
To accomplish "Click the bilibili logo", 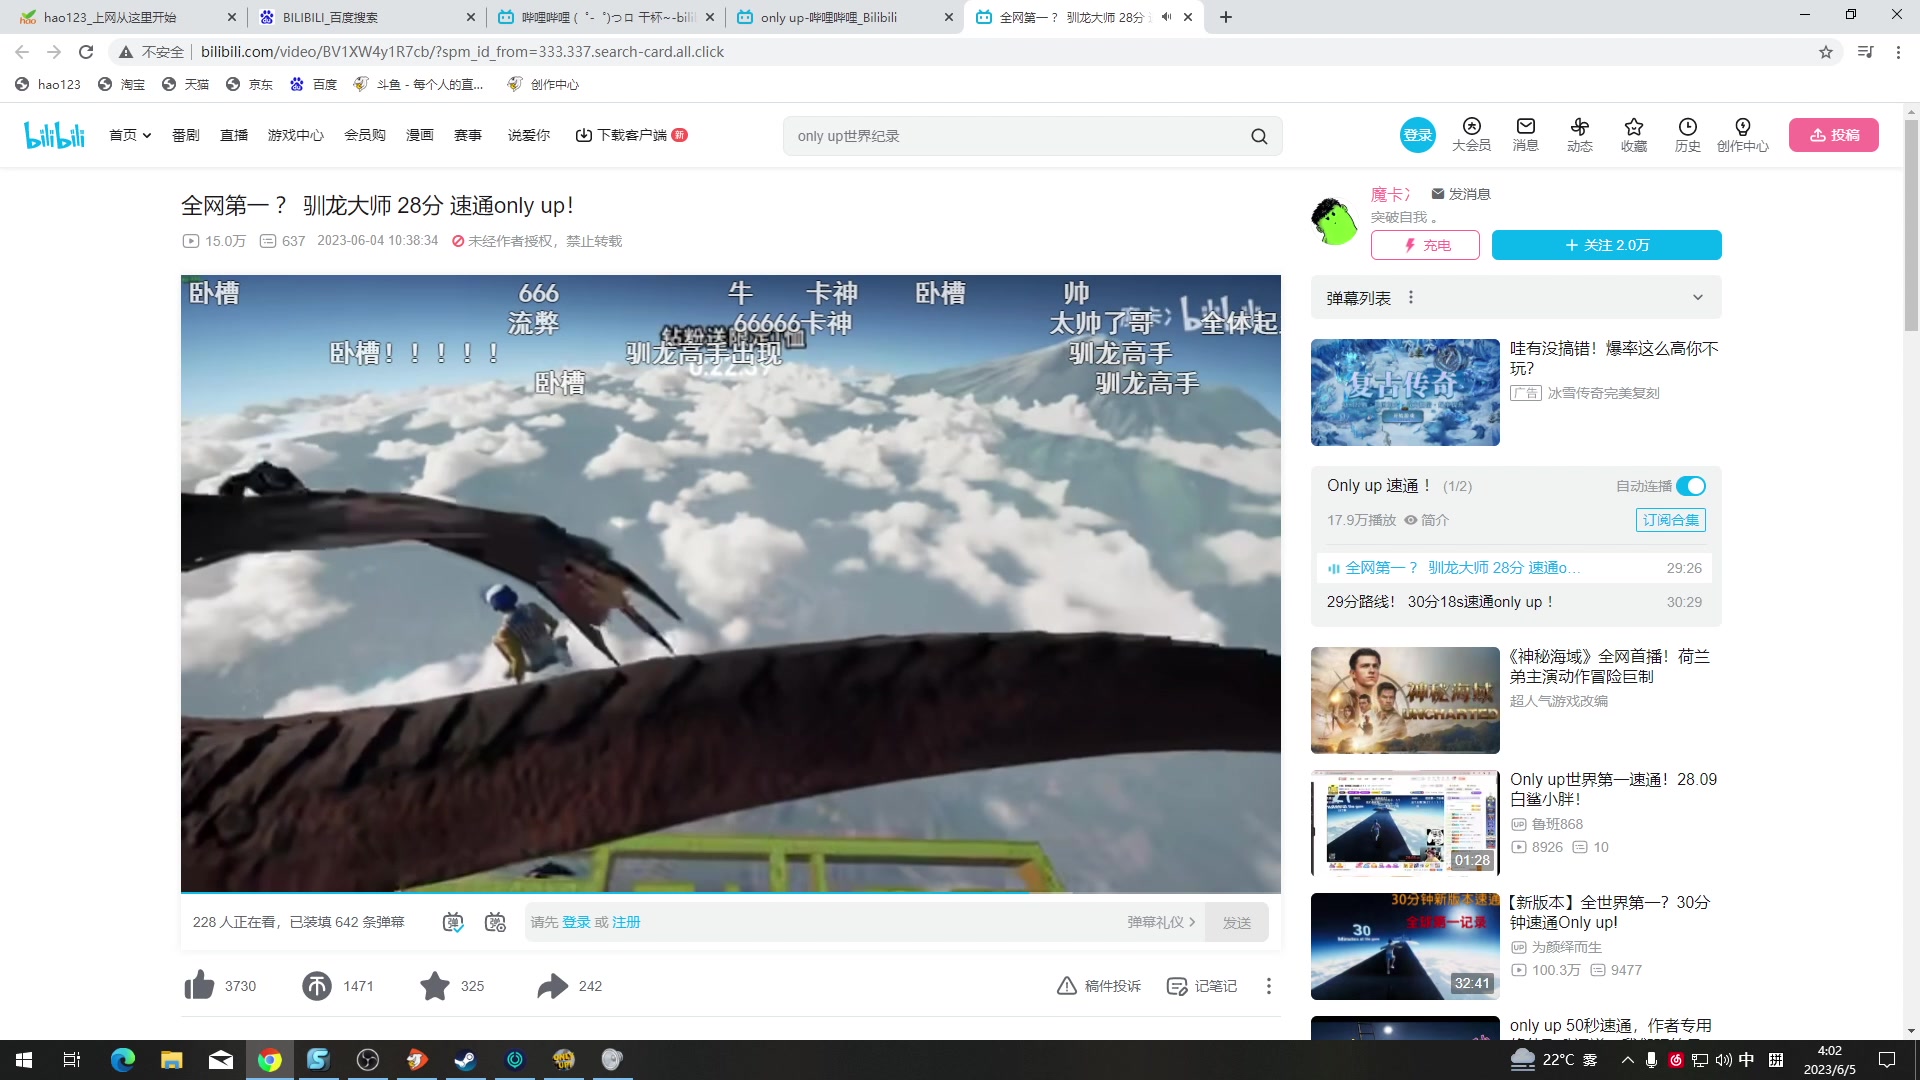I will 55,135.
